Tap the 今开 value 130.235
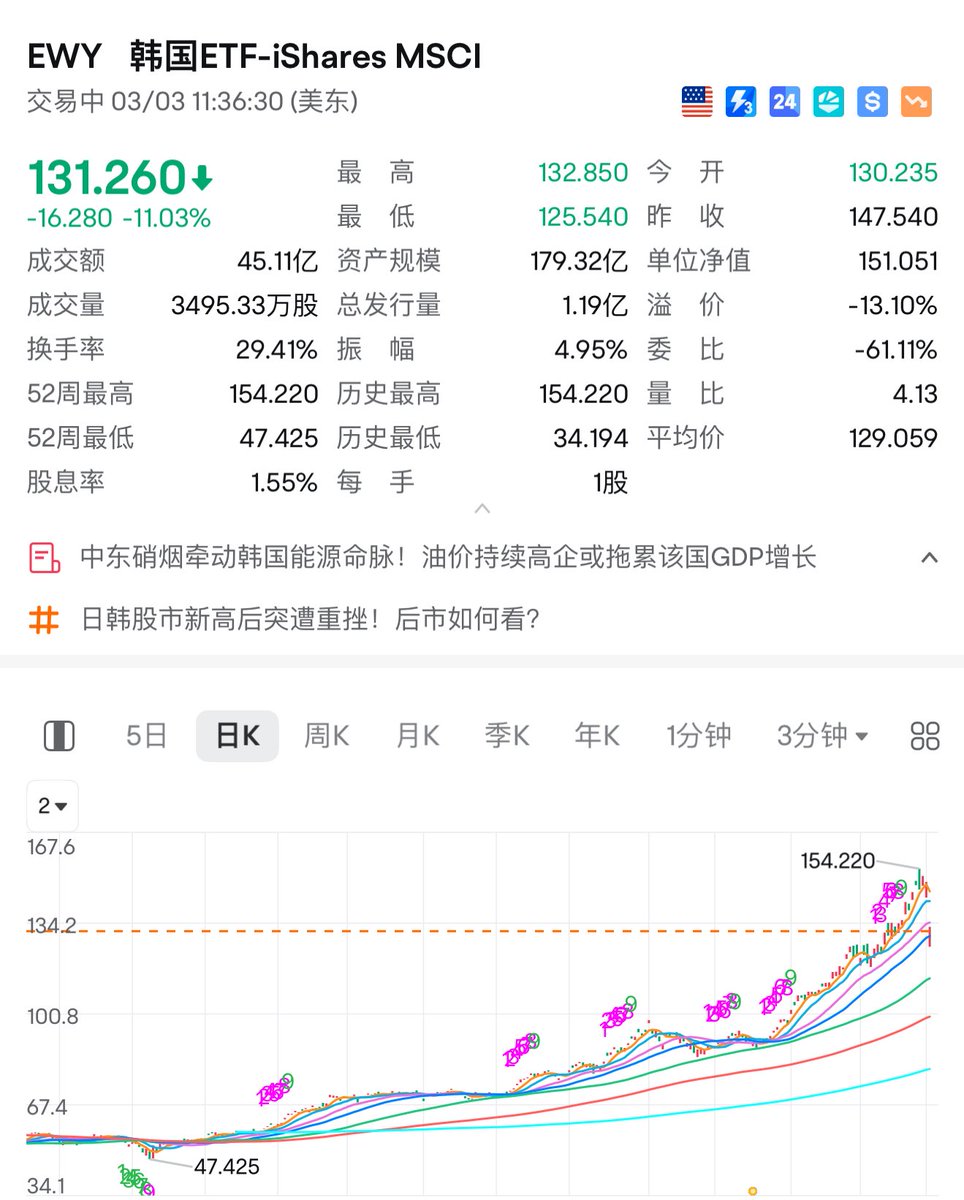Viewport: 964px width, 1200px height. pyautogui.click(x=892, y=173)
